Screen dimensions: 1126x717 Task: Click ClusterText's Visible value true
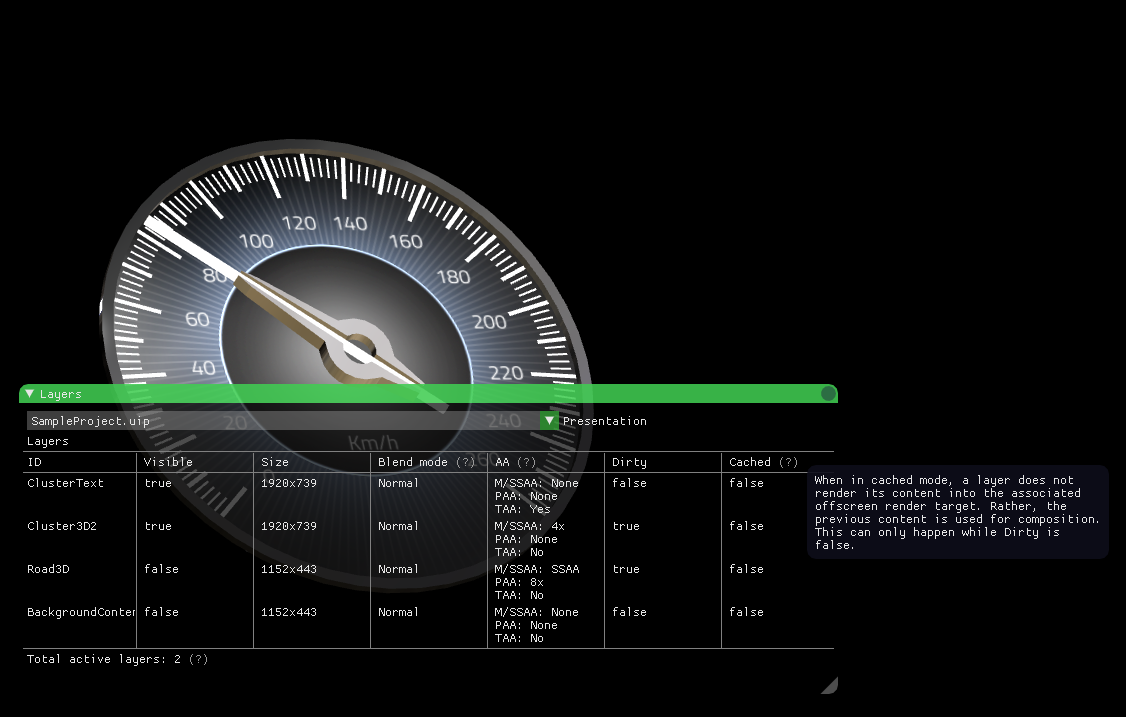pyautogui.click(x=158, y=483)
